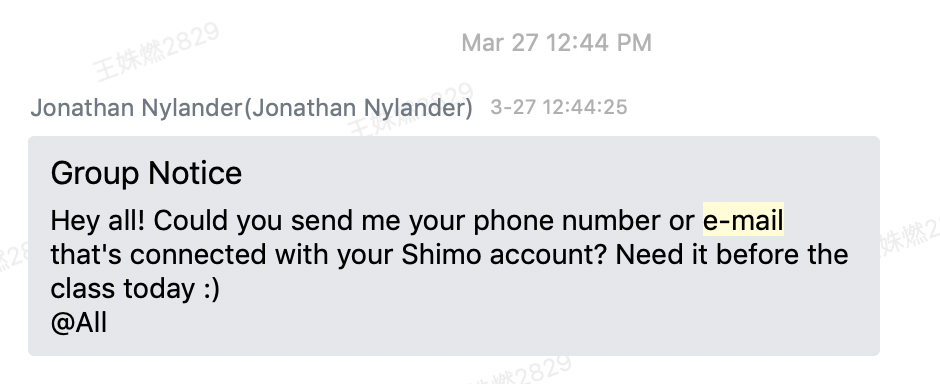Click the Mar 27 12:44 PM date separator
The height and width of the screenshot is (384, 940).
[556, 43]
